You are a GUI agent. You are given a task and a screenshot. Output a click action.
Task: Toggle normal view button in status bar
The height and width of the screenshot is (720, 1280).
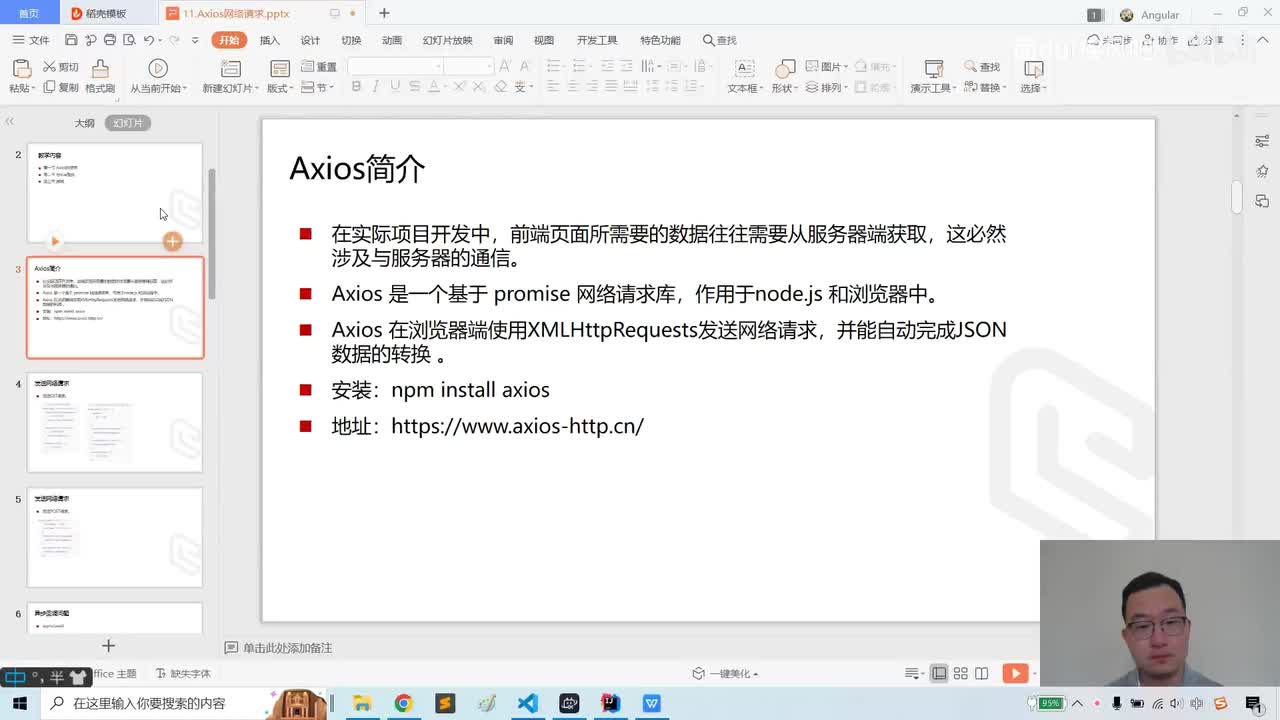click(x=939, y=673)
